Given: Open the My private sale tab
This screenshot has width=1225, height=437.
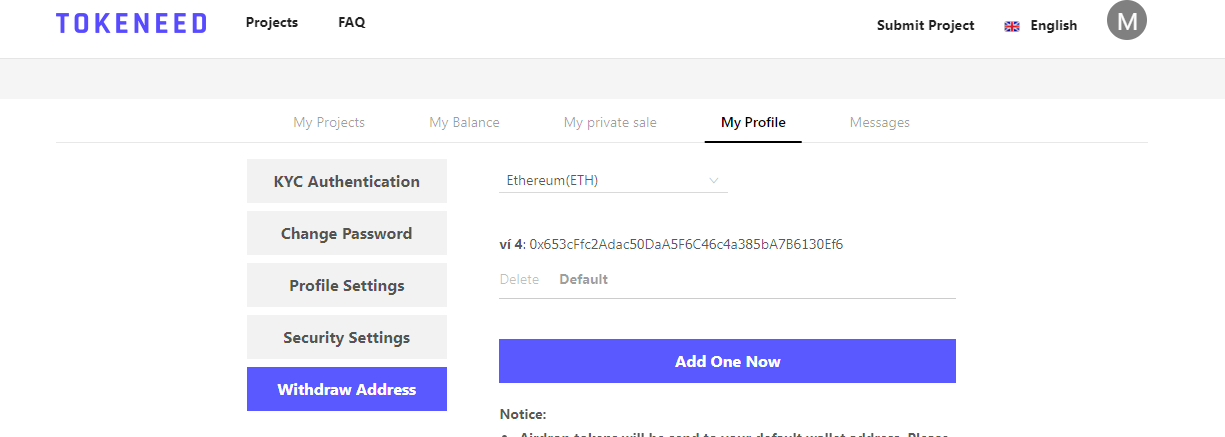Looking at the screenshot, I should click(610, 122).
